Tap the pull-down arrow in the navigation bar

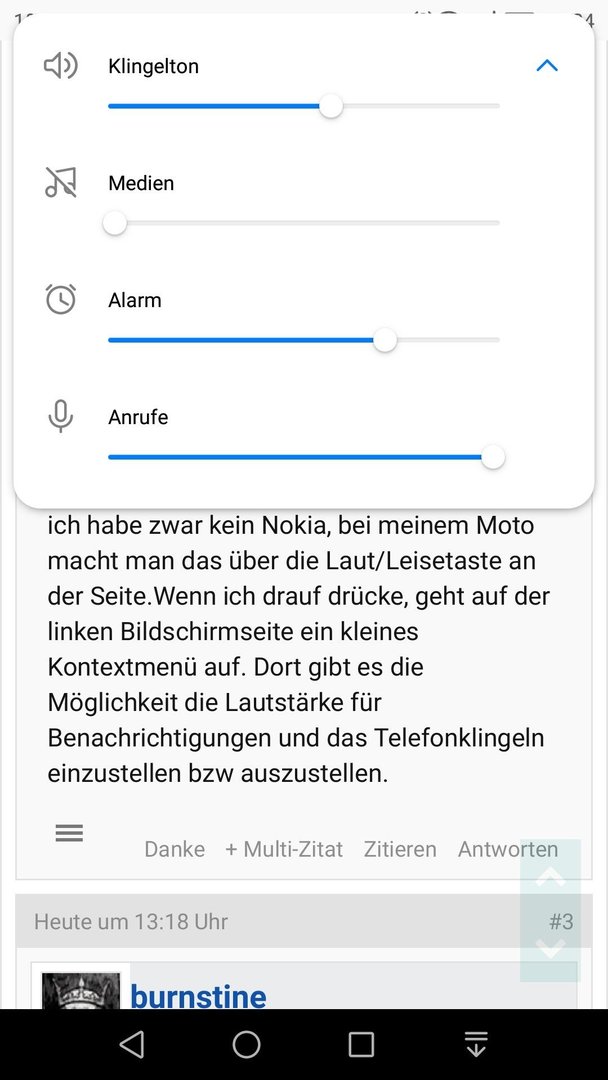(476, 1044)
